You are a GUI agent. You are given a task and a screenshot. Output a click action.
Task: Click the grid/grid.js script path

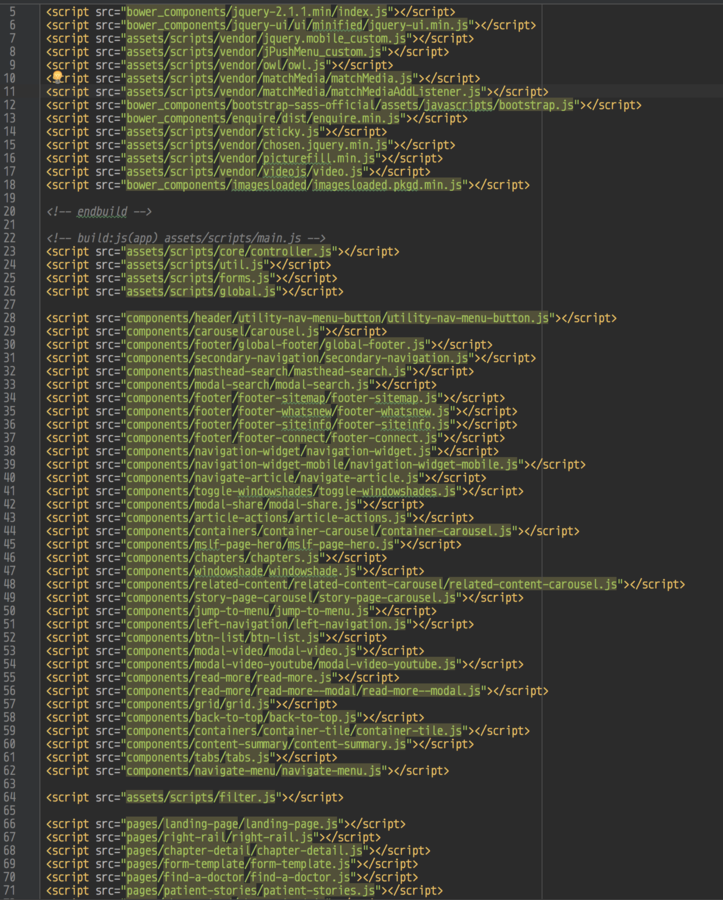tap(198, 704)
